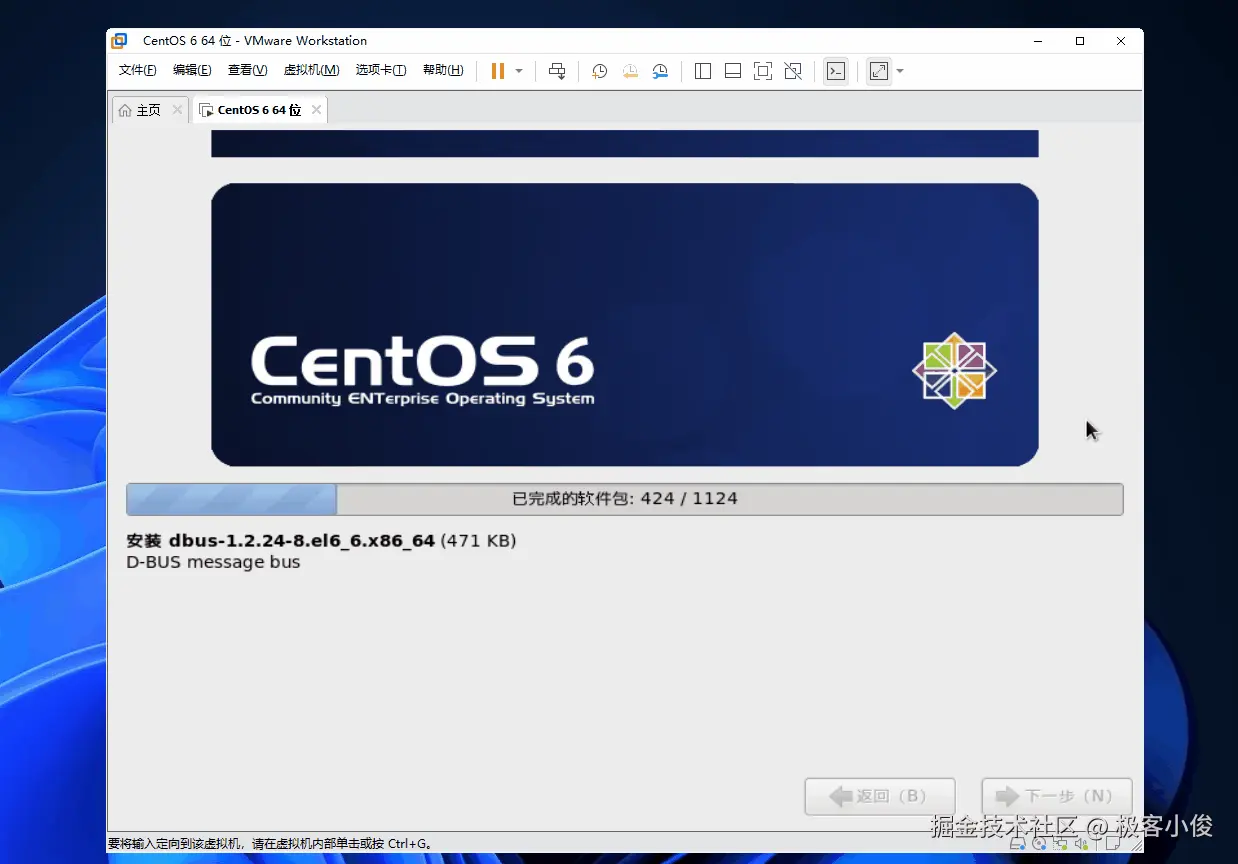The height and width of the screenshot is (864, 1238).
Task: Revert the virtual machine to its previous snapshot
Action: 630,71
